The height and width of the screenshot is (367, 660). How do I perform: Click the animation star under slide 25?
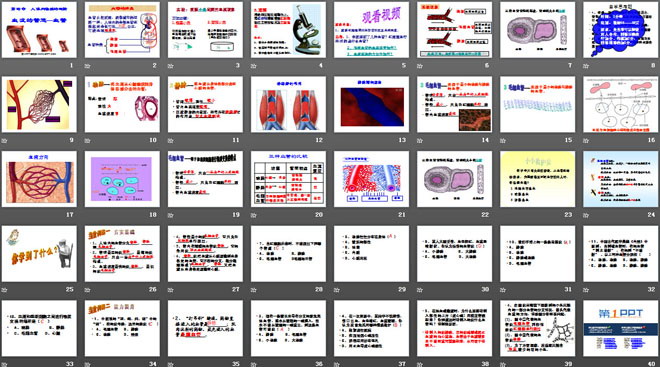point(5,290)
